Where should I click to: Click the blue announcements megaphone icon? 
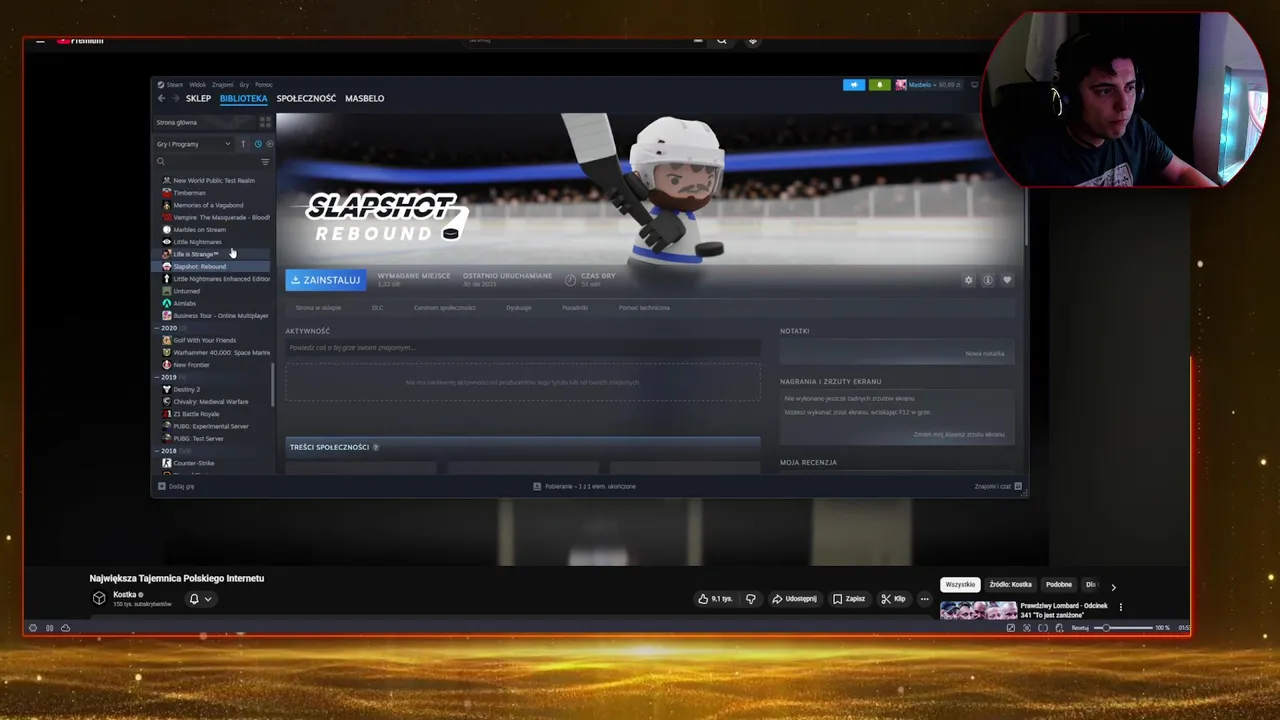point(854,85)
